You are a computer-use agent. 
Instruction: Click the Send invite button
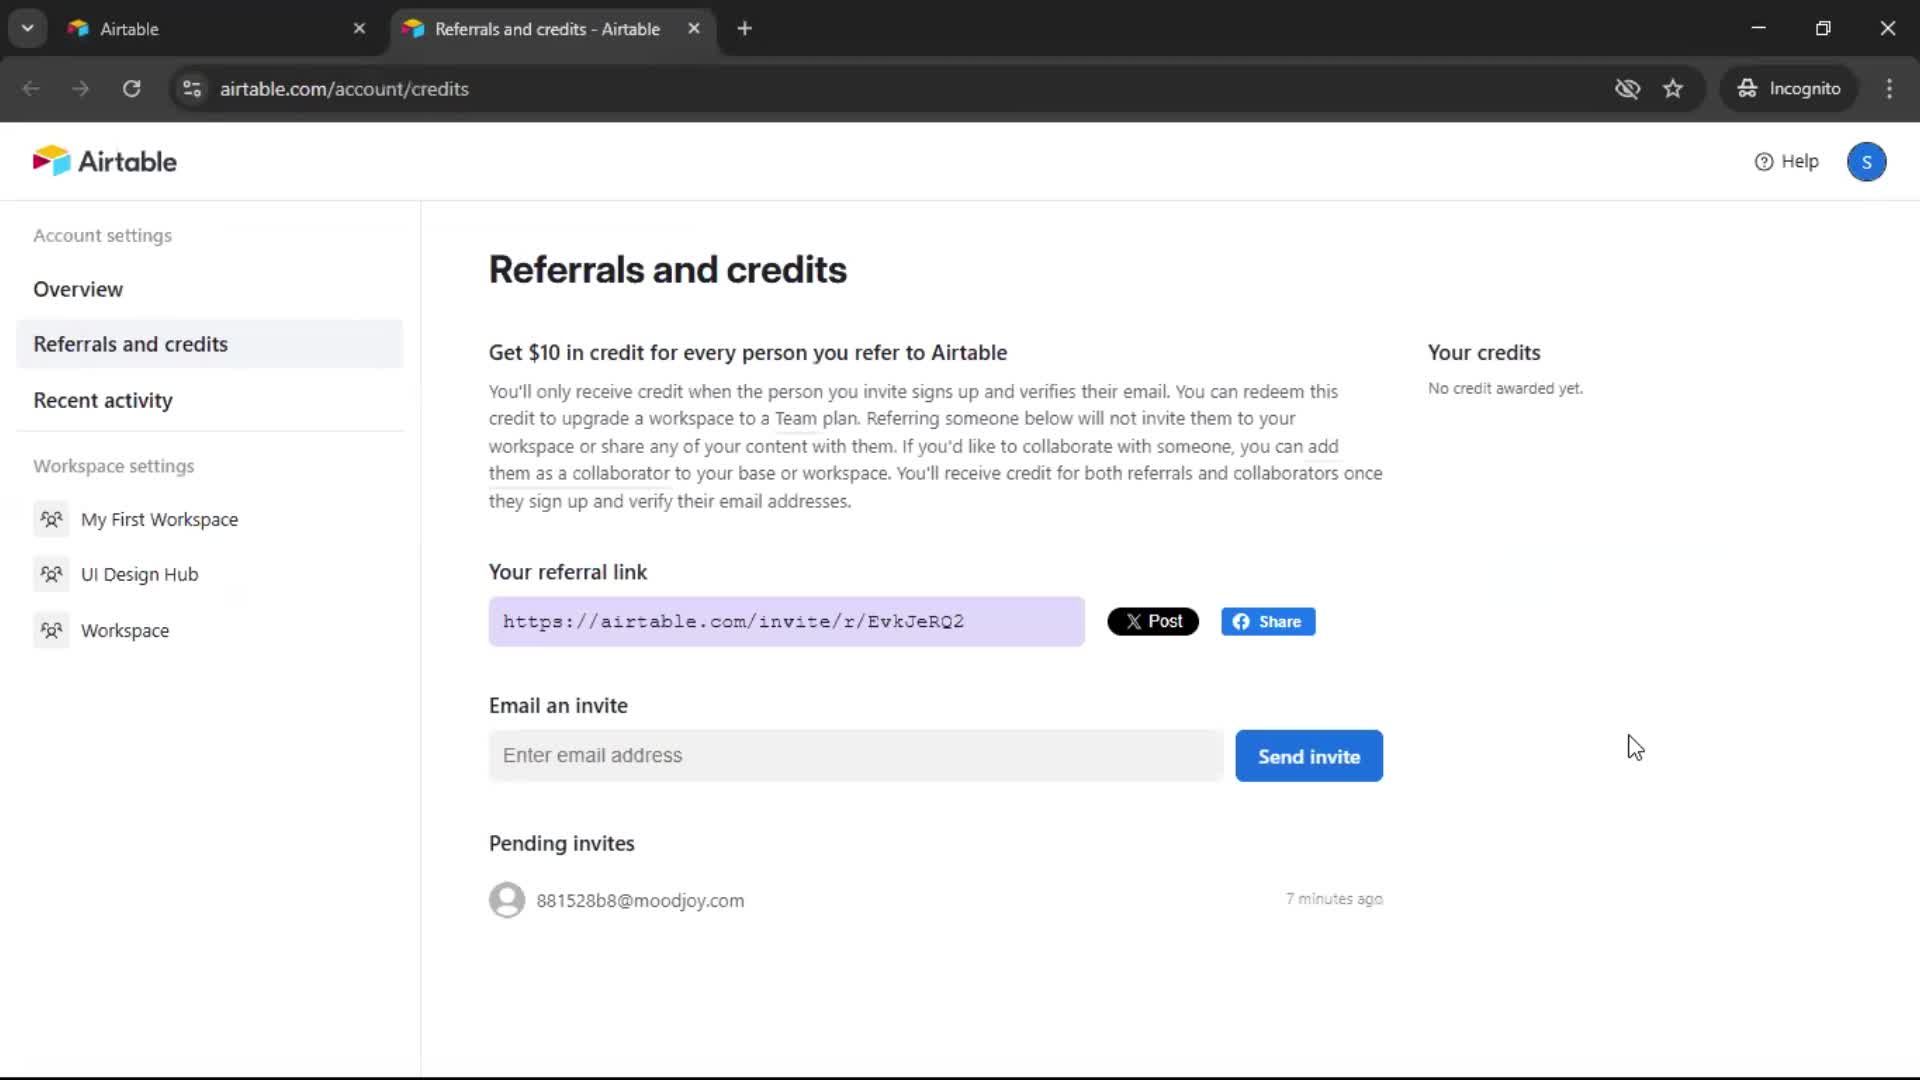[1309, 756]
